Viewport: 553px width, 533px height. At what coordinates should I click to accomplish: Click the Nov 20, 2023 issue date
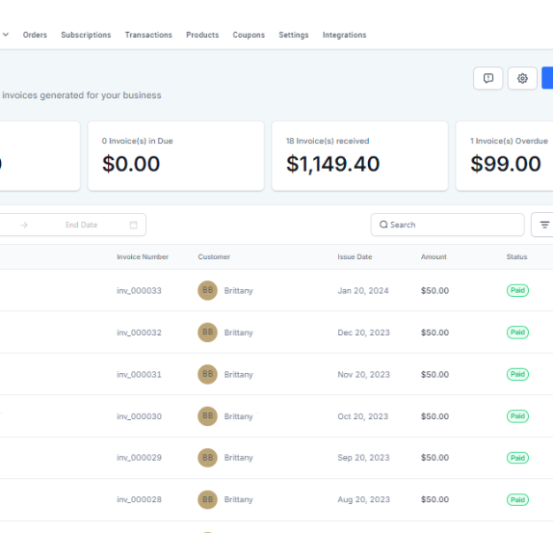364,375
